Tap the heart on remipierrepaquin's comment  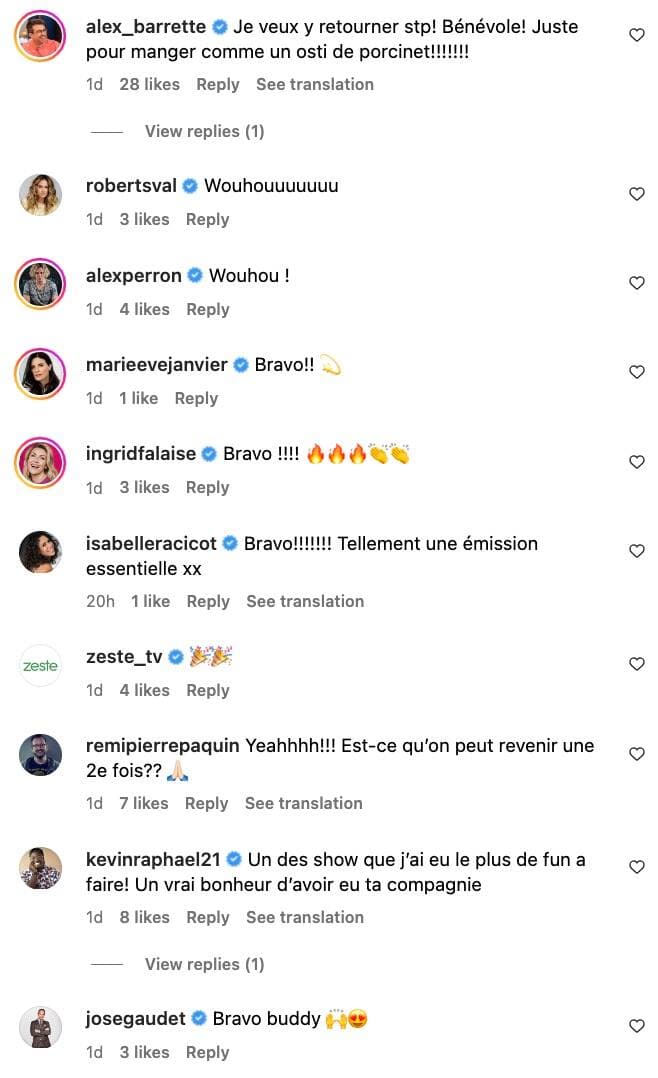click(x=637, y=753)
